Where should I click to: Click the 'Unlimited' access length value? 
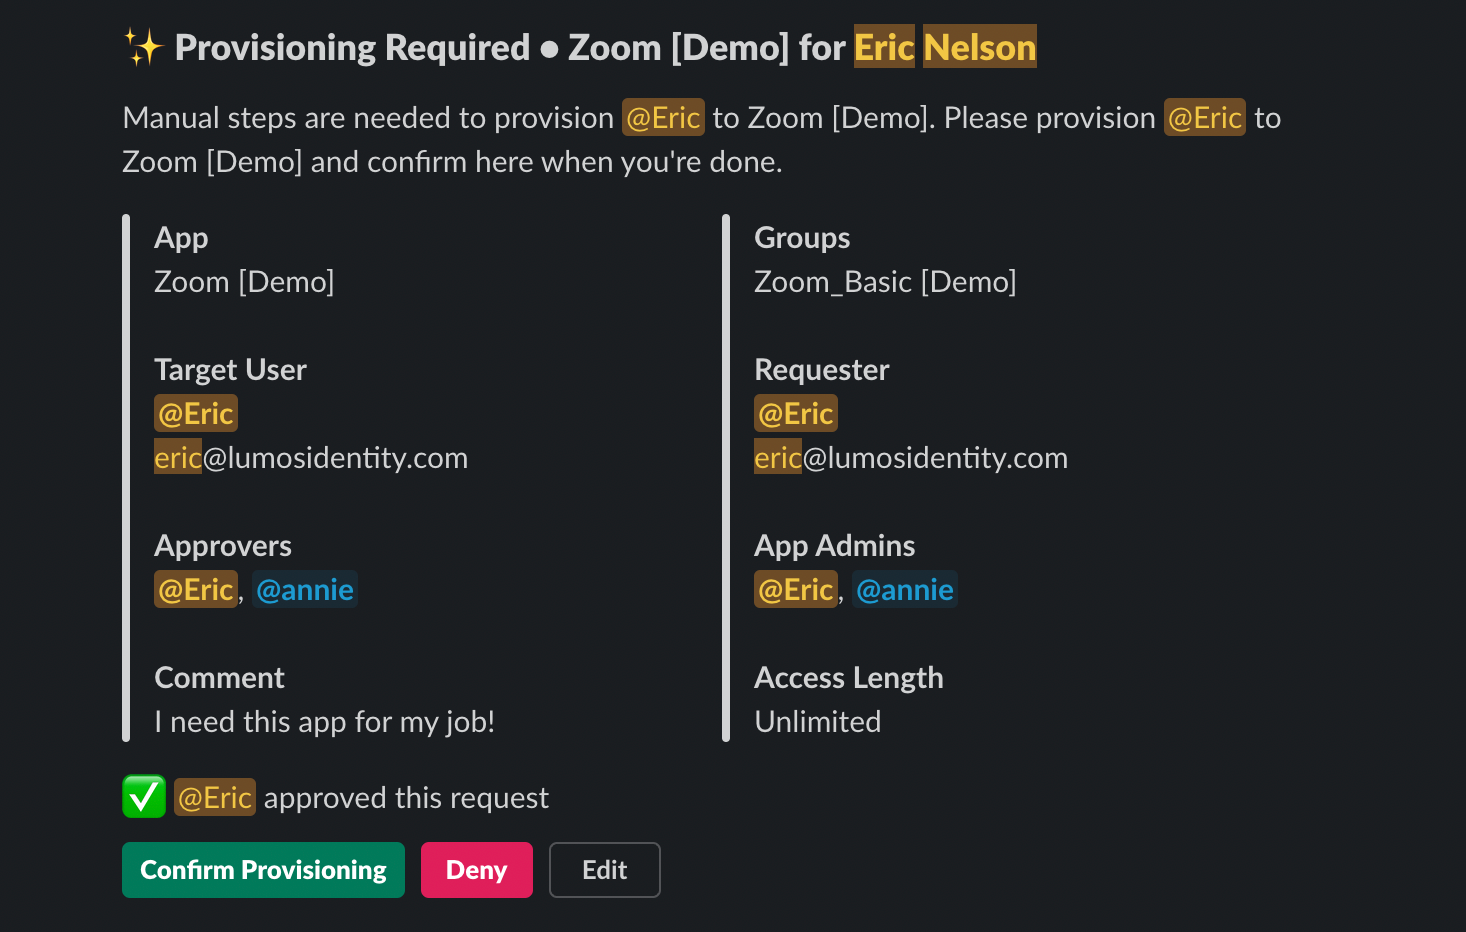(818, 722)
